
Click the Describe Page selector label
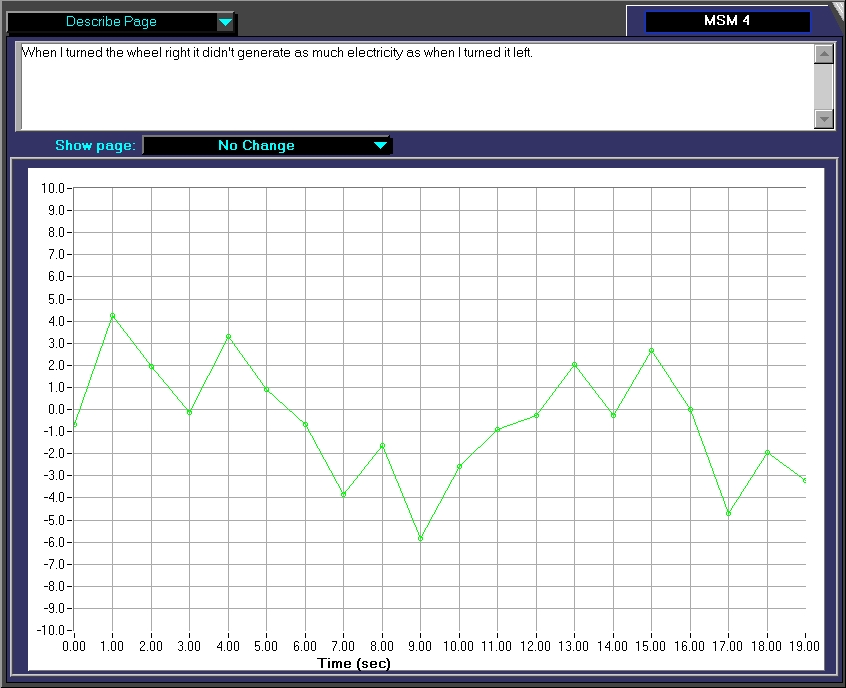111,22
